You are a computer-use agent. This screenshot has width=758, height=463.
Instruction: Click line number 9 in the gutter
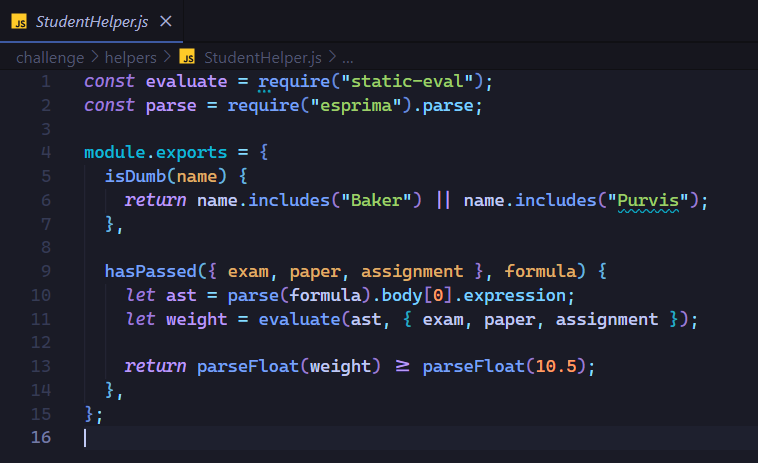45,271
